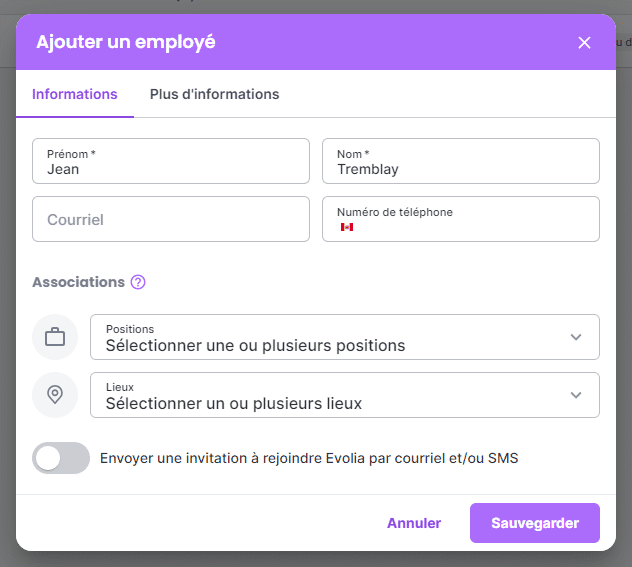
Task: Click the Envoyer une invitation label text
Action: 309,459
